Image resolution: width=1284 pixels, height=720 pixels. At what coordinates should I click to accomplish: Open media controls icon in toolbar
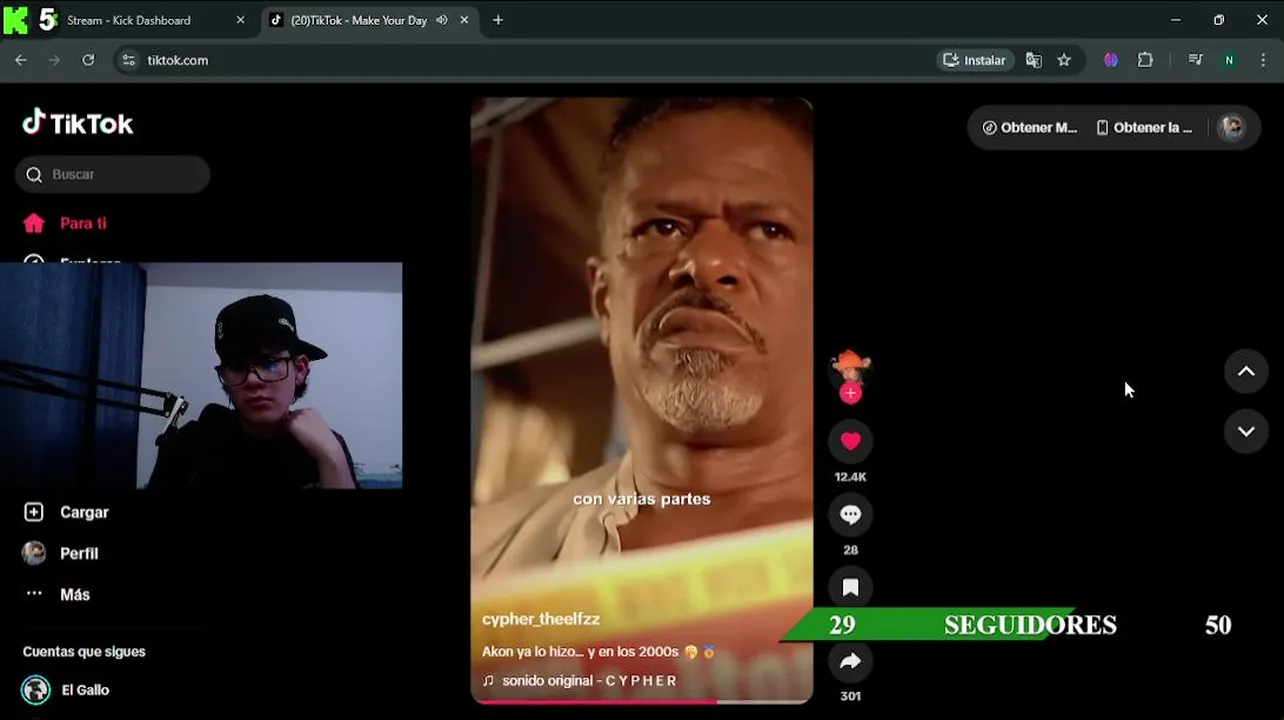click(x=1195, y=60)
